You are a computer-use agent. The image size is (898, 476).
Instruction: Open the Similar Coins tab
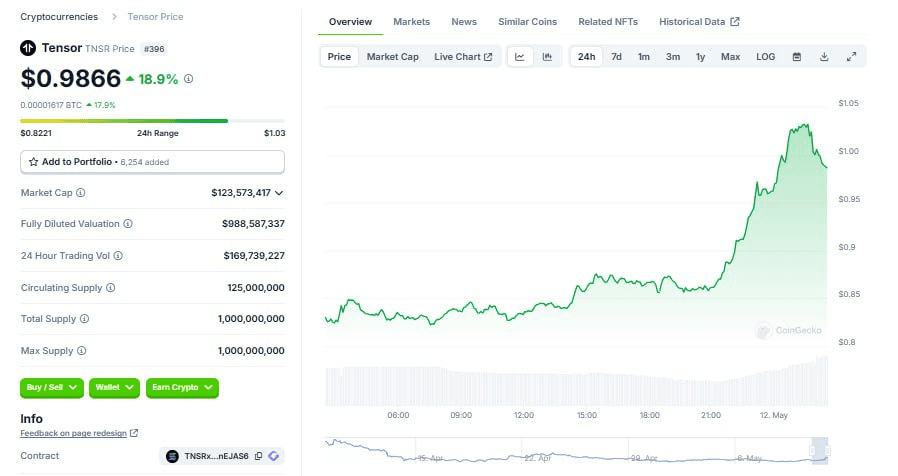[527, 22]
